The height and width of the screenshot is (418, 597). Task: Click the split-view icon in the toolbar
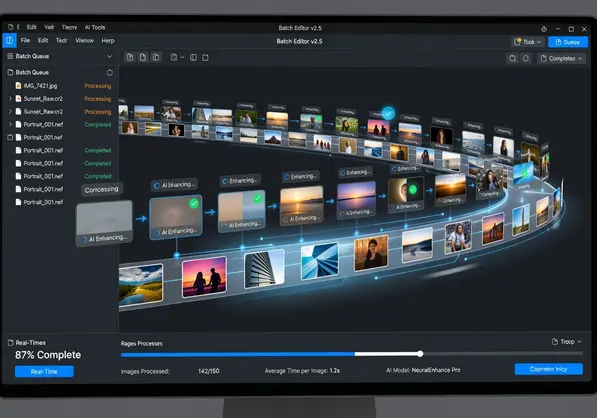point(193,57)
